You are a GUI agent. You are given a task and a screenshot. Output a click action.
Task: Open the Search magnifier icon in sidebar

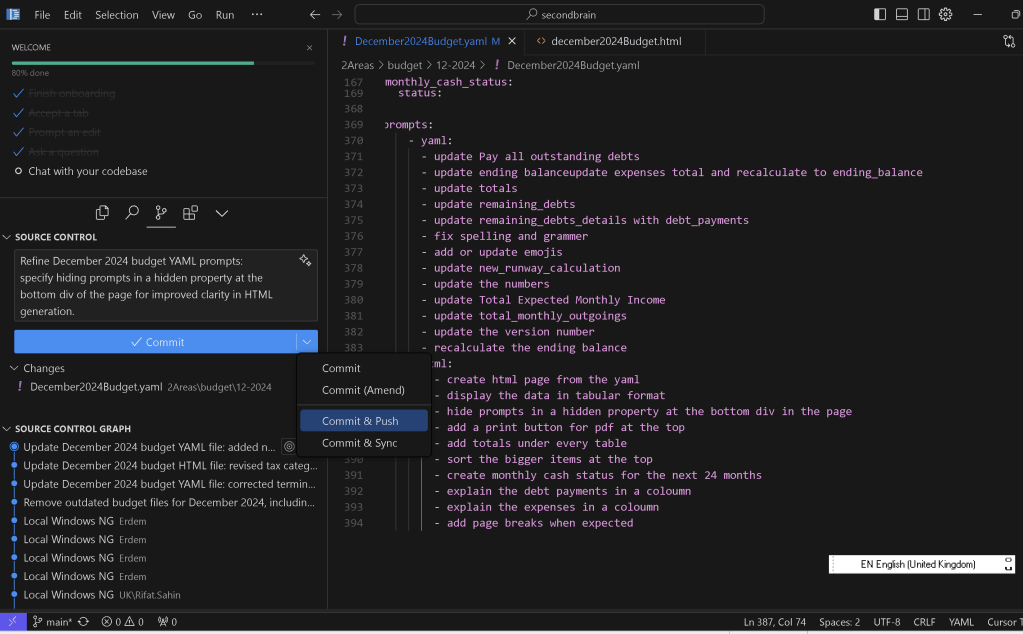click(132, 213)
